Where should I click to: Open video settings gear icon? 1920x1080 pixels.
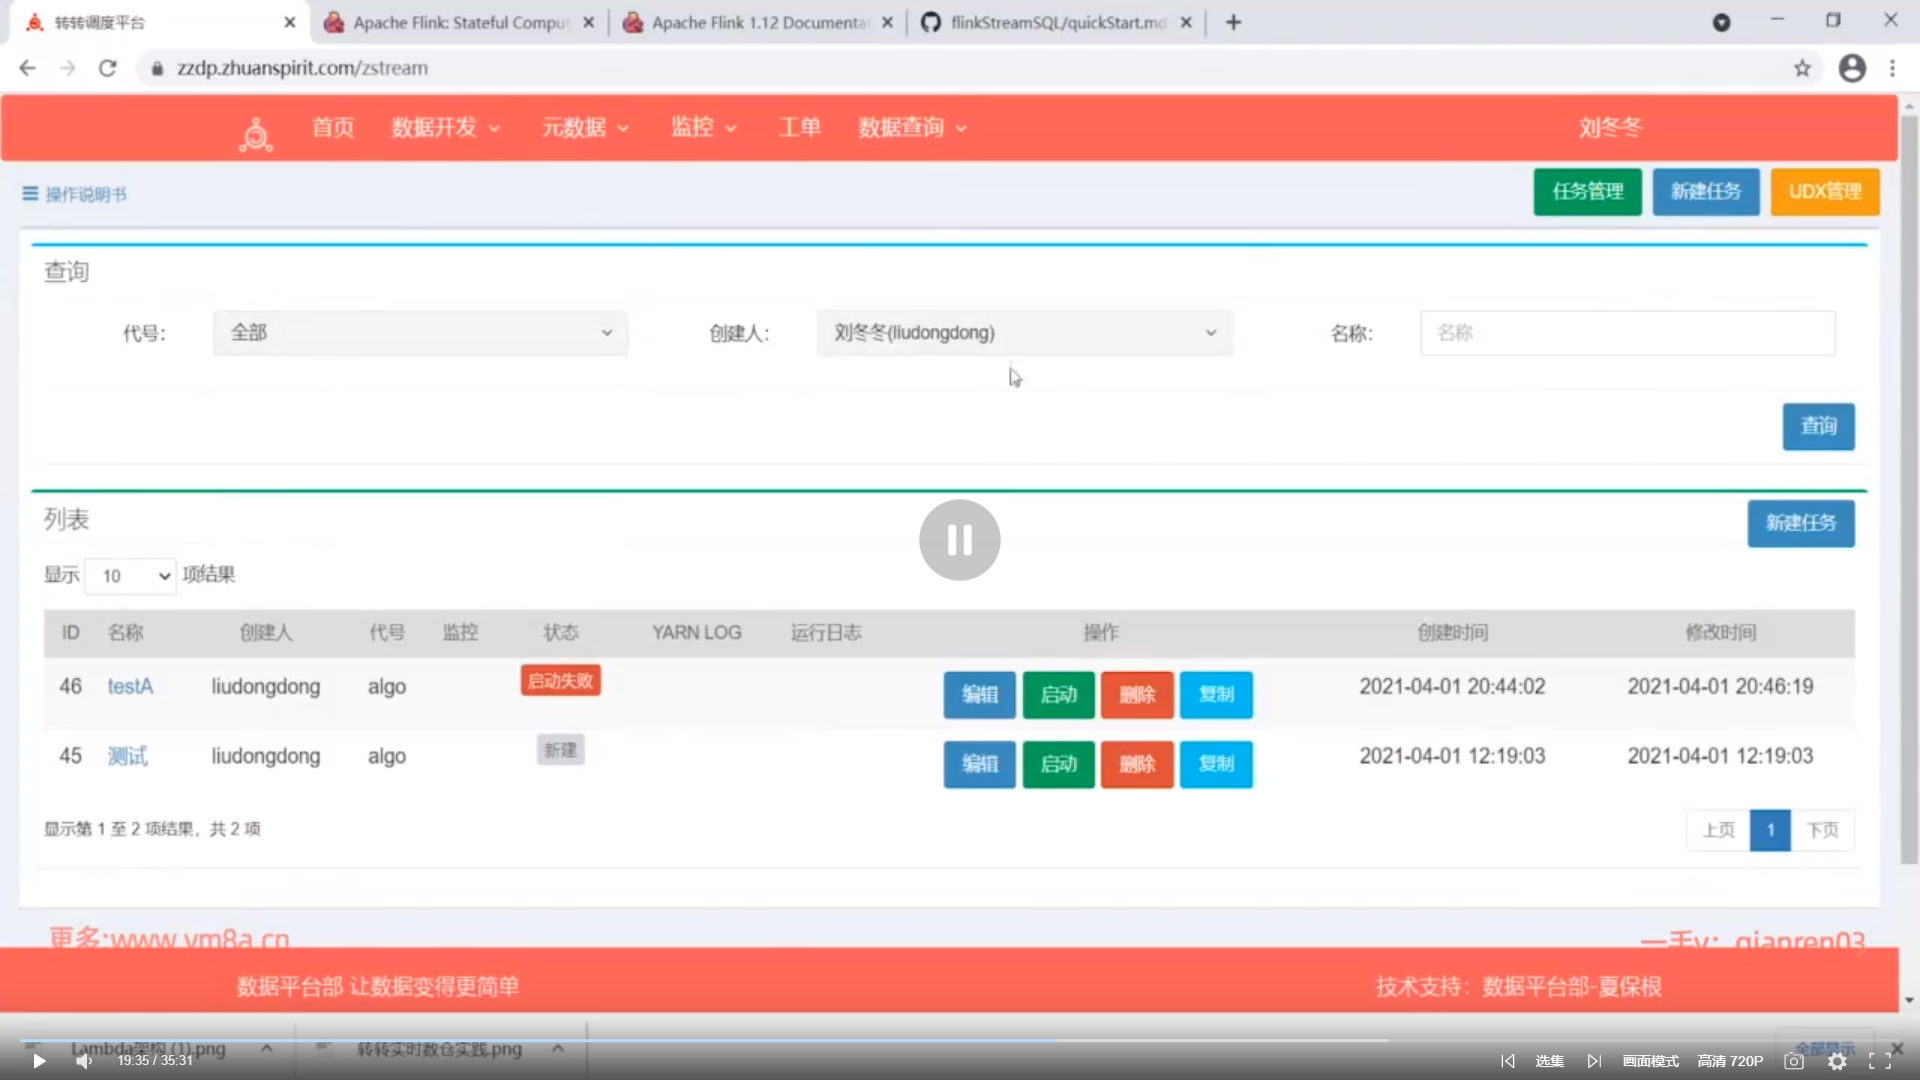[x=1837, y=1061]
